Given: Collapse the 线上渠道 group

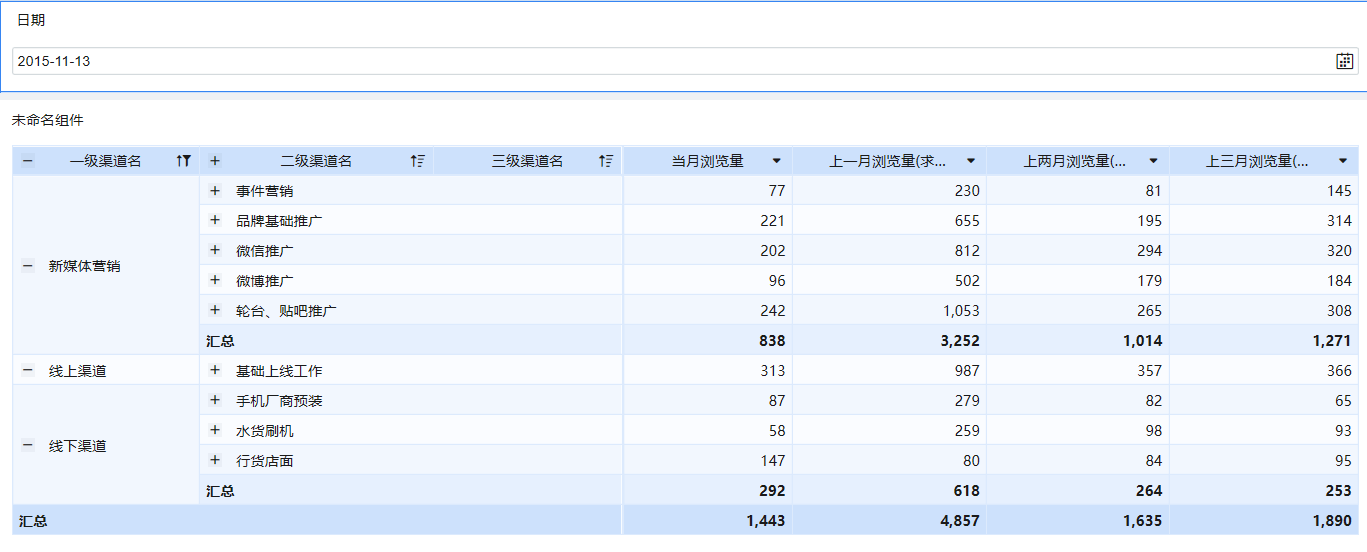Looking at the screenshot, I should tap(27, 370).
